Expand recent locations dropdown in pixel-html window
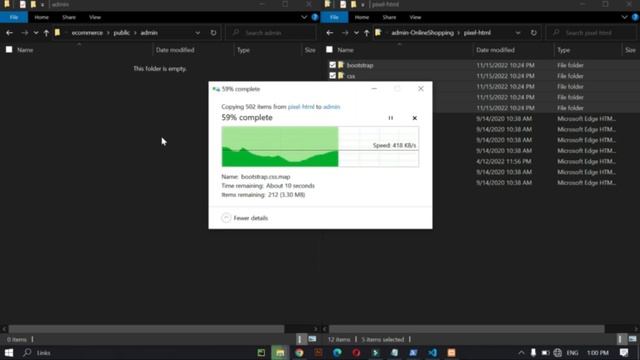Viewport: 640px width, 360px height. coord(356,33)
